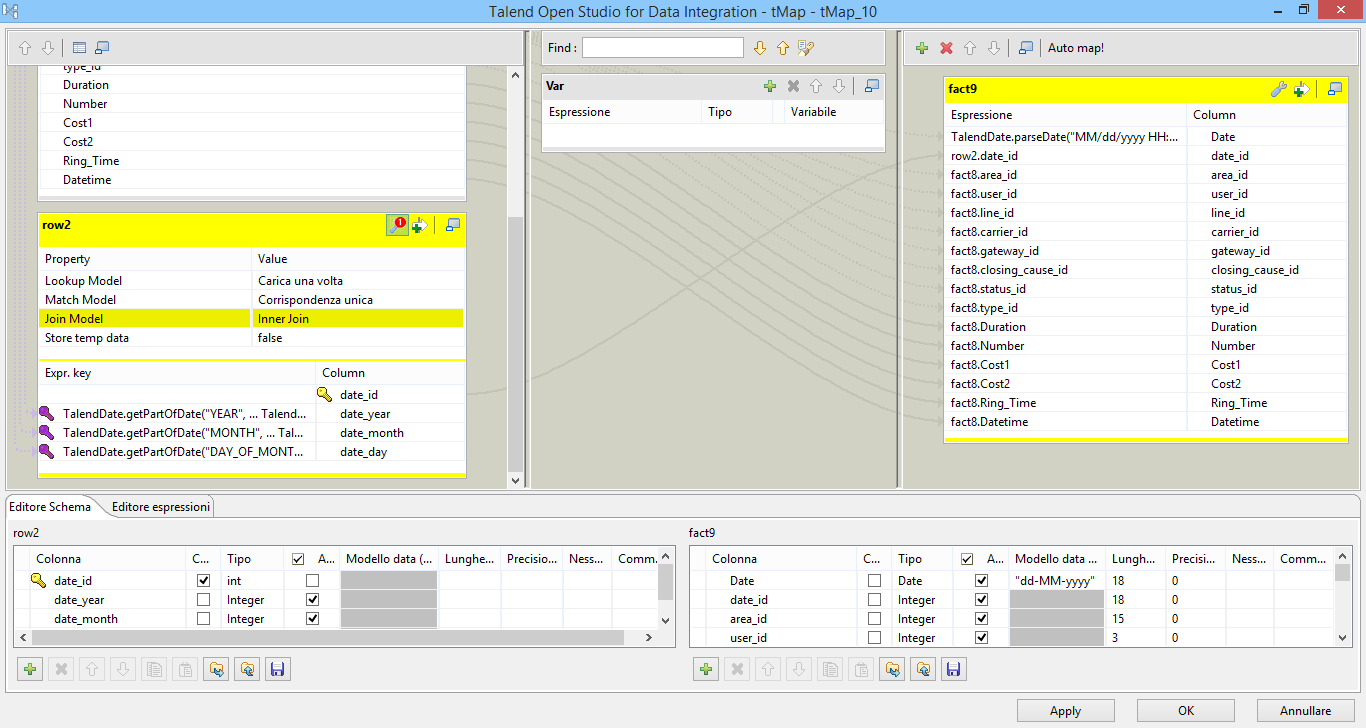
Task: Export fact9 schema to file icon
Action: (922, 669)
